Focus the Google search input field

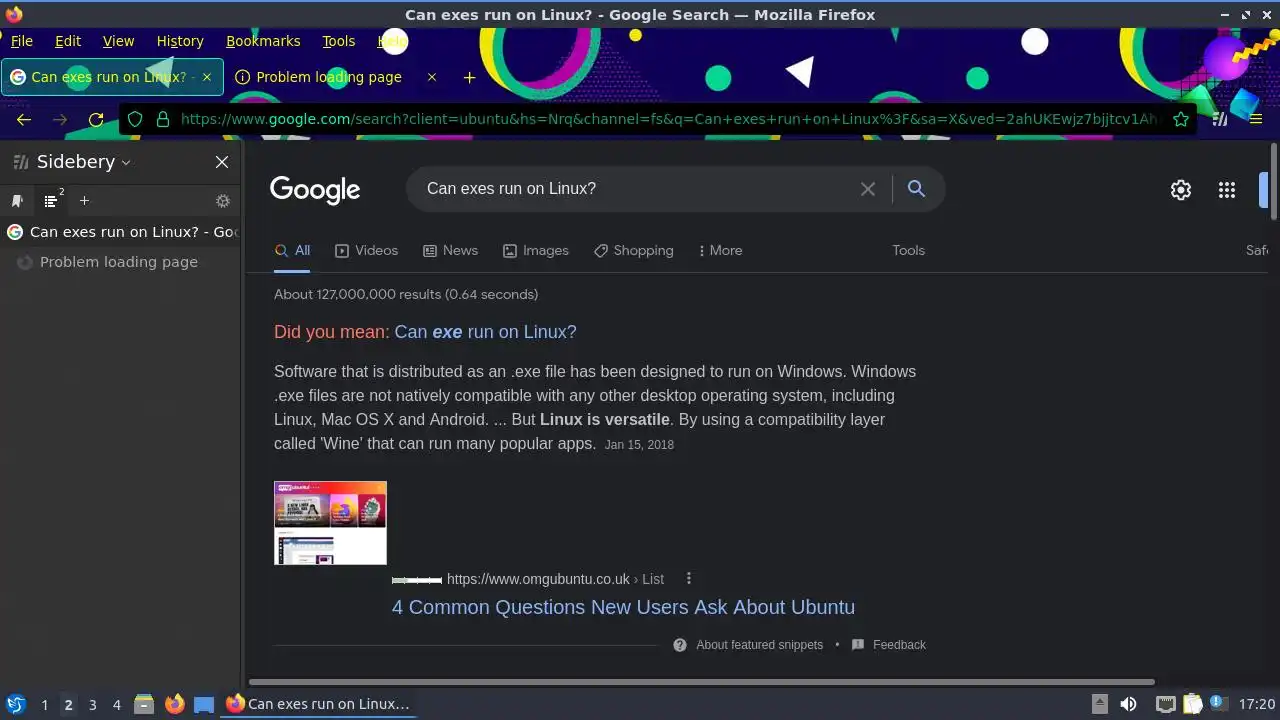(x=636, y=189)
